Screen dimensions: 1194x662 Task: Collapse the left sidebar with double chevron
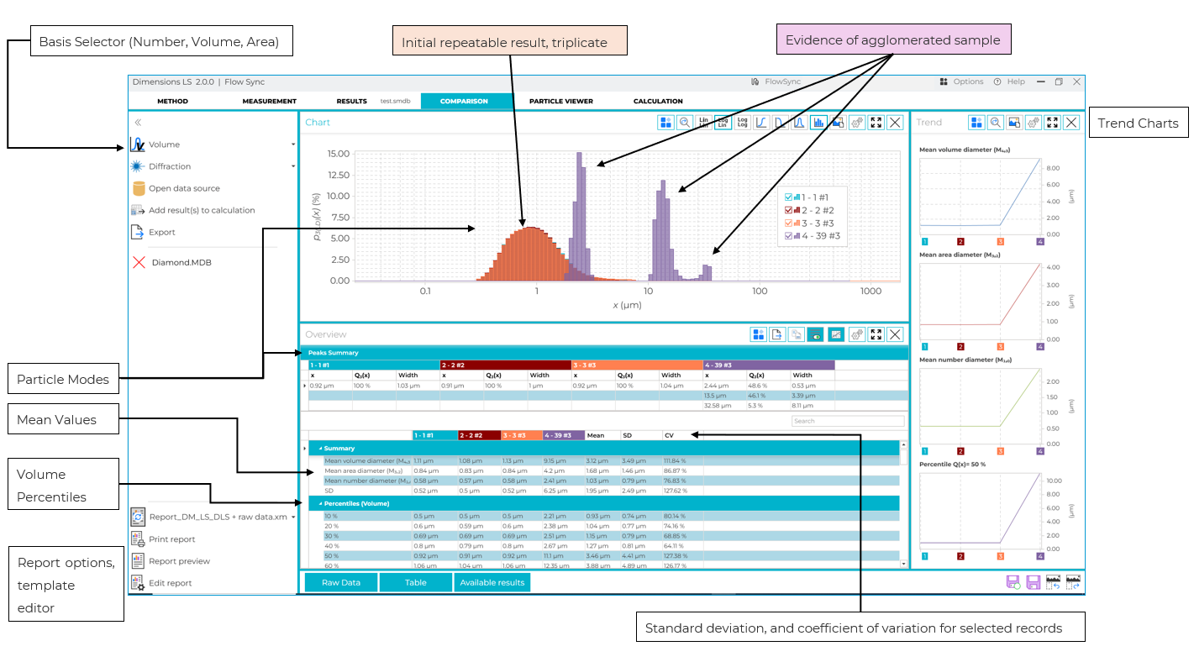point(138,122)
